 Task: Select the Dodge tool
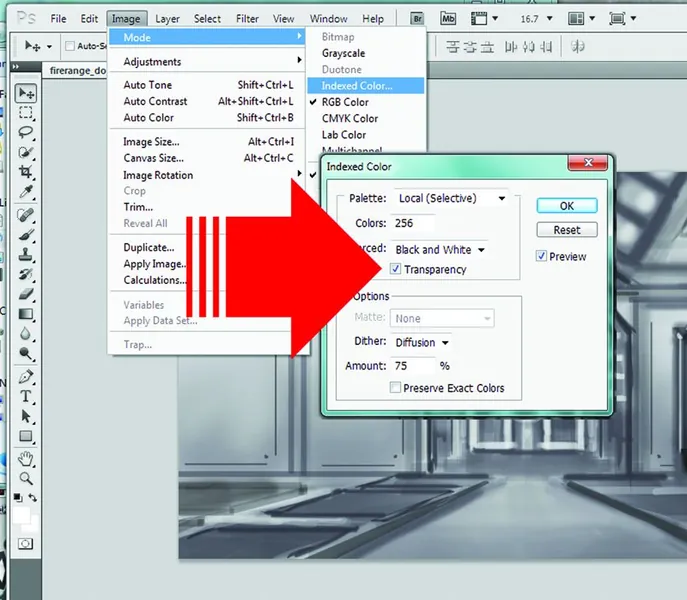click(26, 353)
